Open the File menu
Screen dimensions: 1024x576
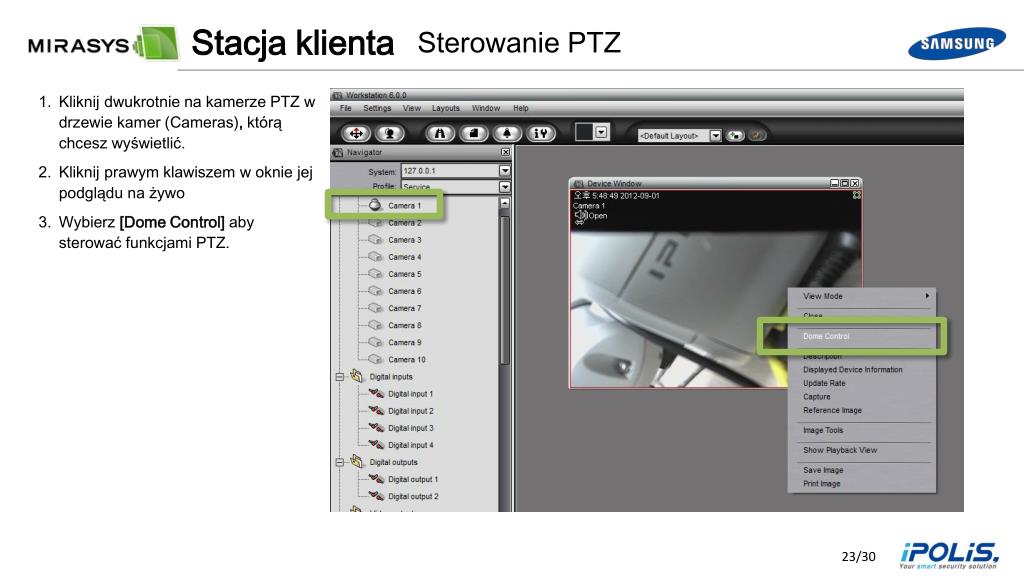pos(345,108)
